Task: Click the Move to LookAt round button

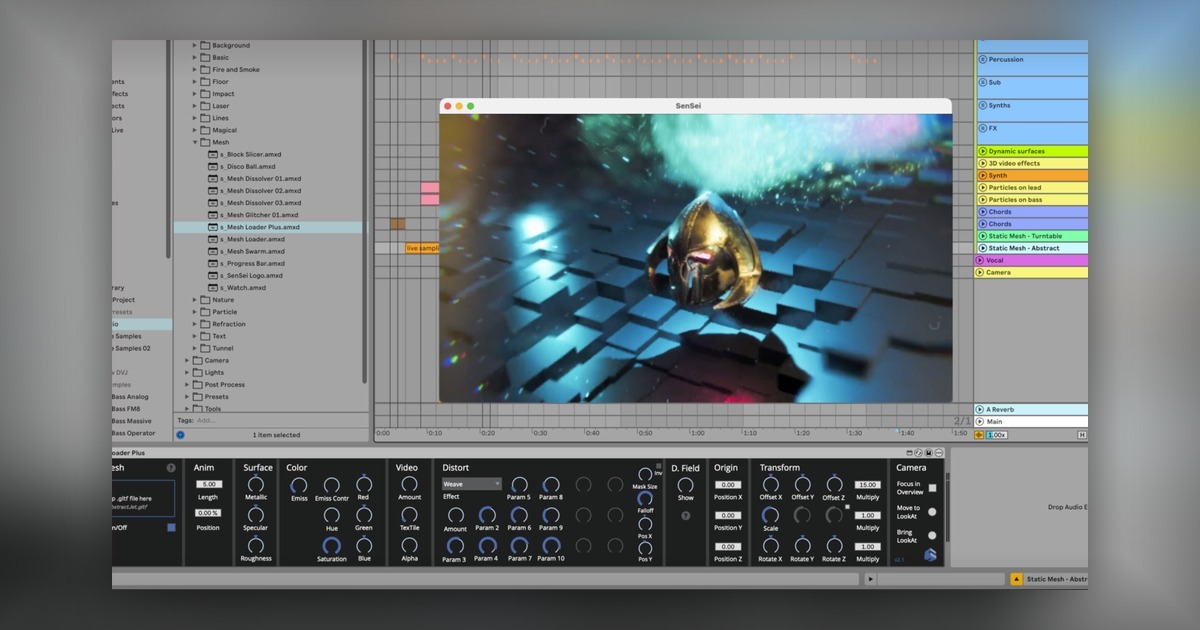Action: coord(932,511)
